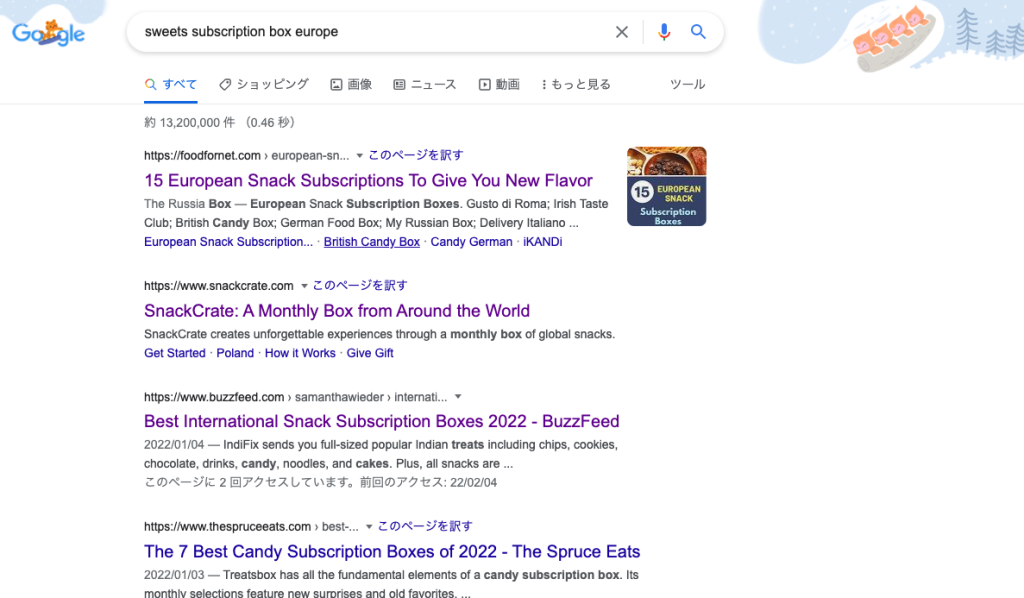Start voice search with microphone icon
This screenshot has width=1024, height=598.
click(664, 31)
